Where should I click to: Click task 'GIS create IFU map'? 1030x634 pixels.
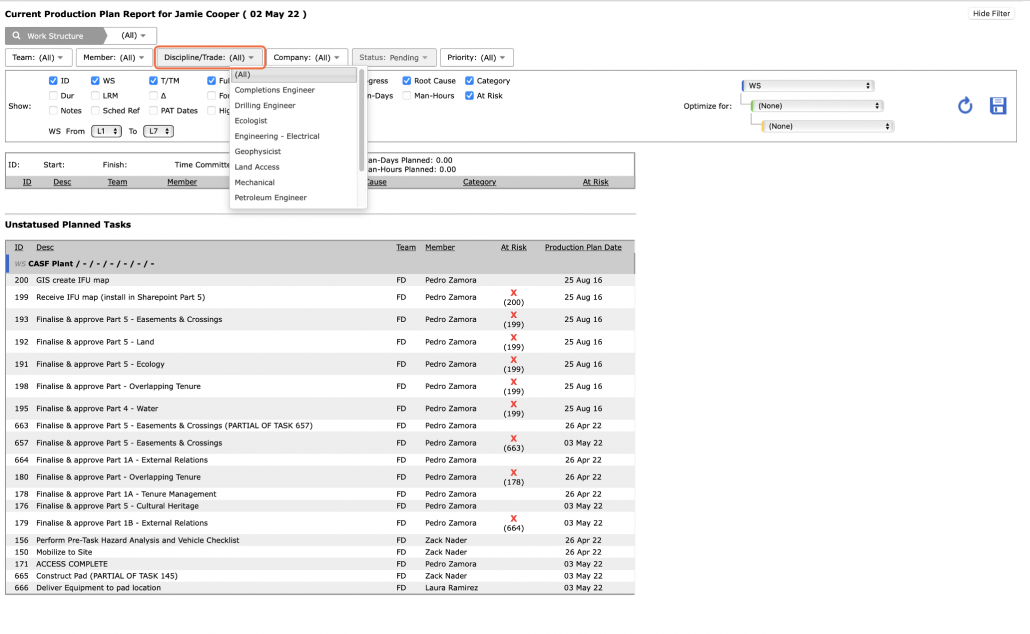72,281
